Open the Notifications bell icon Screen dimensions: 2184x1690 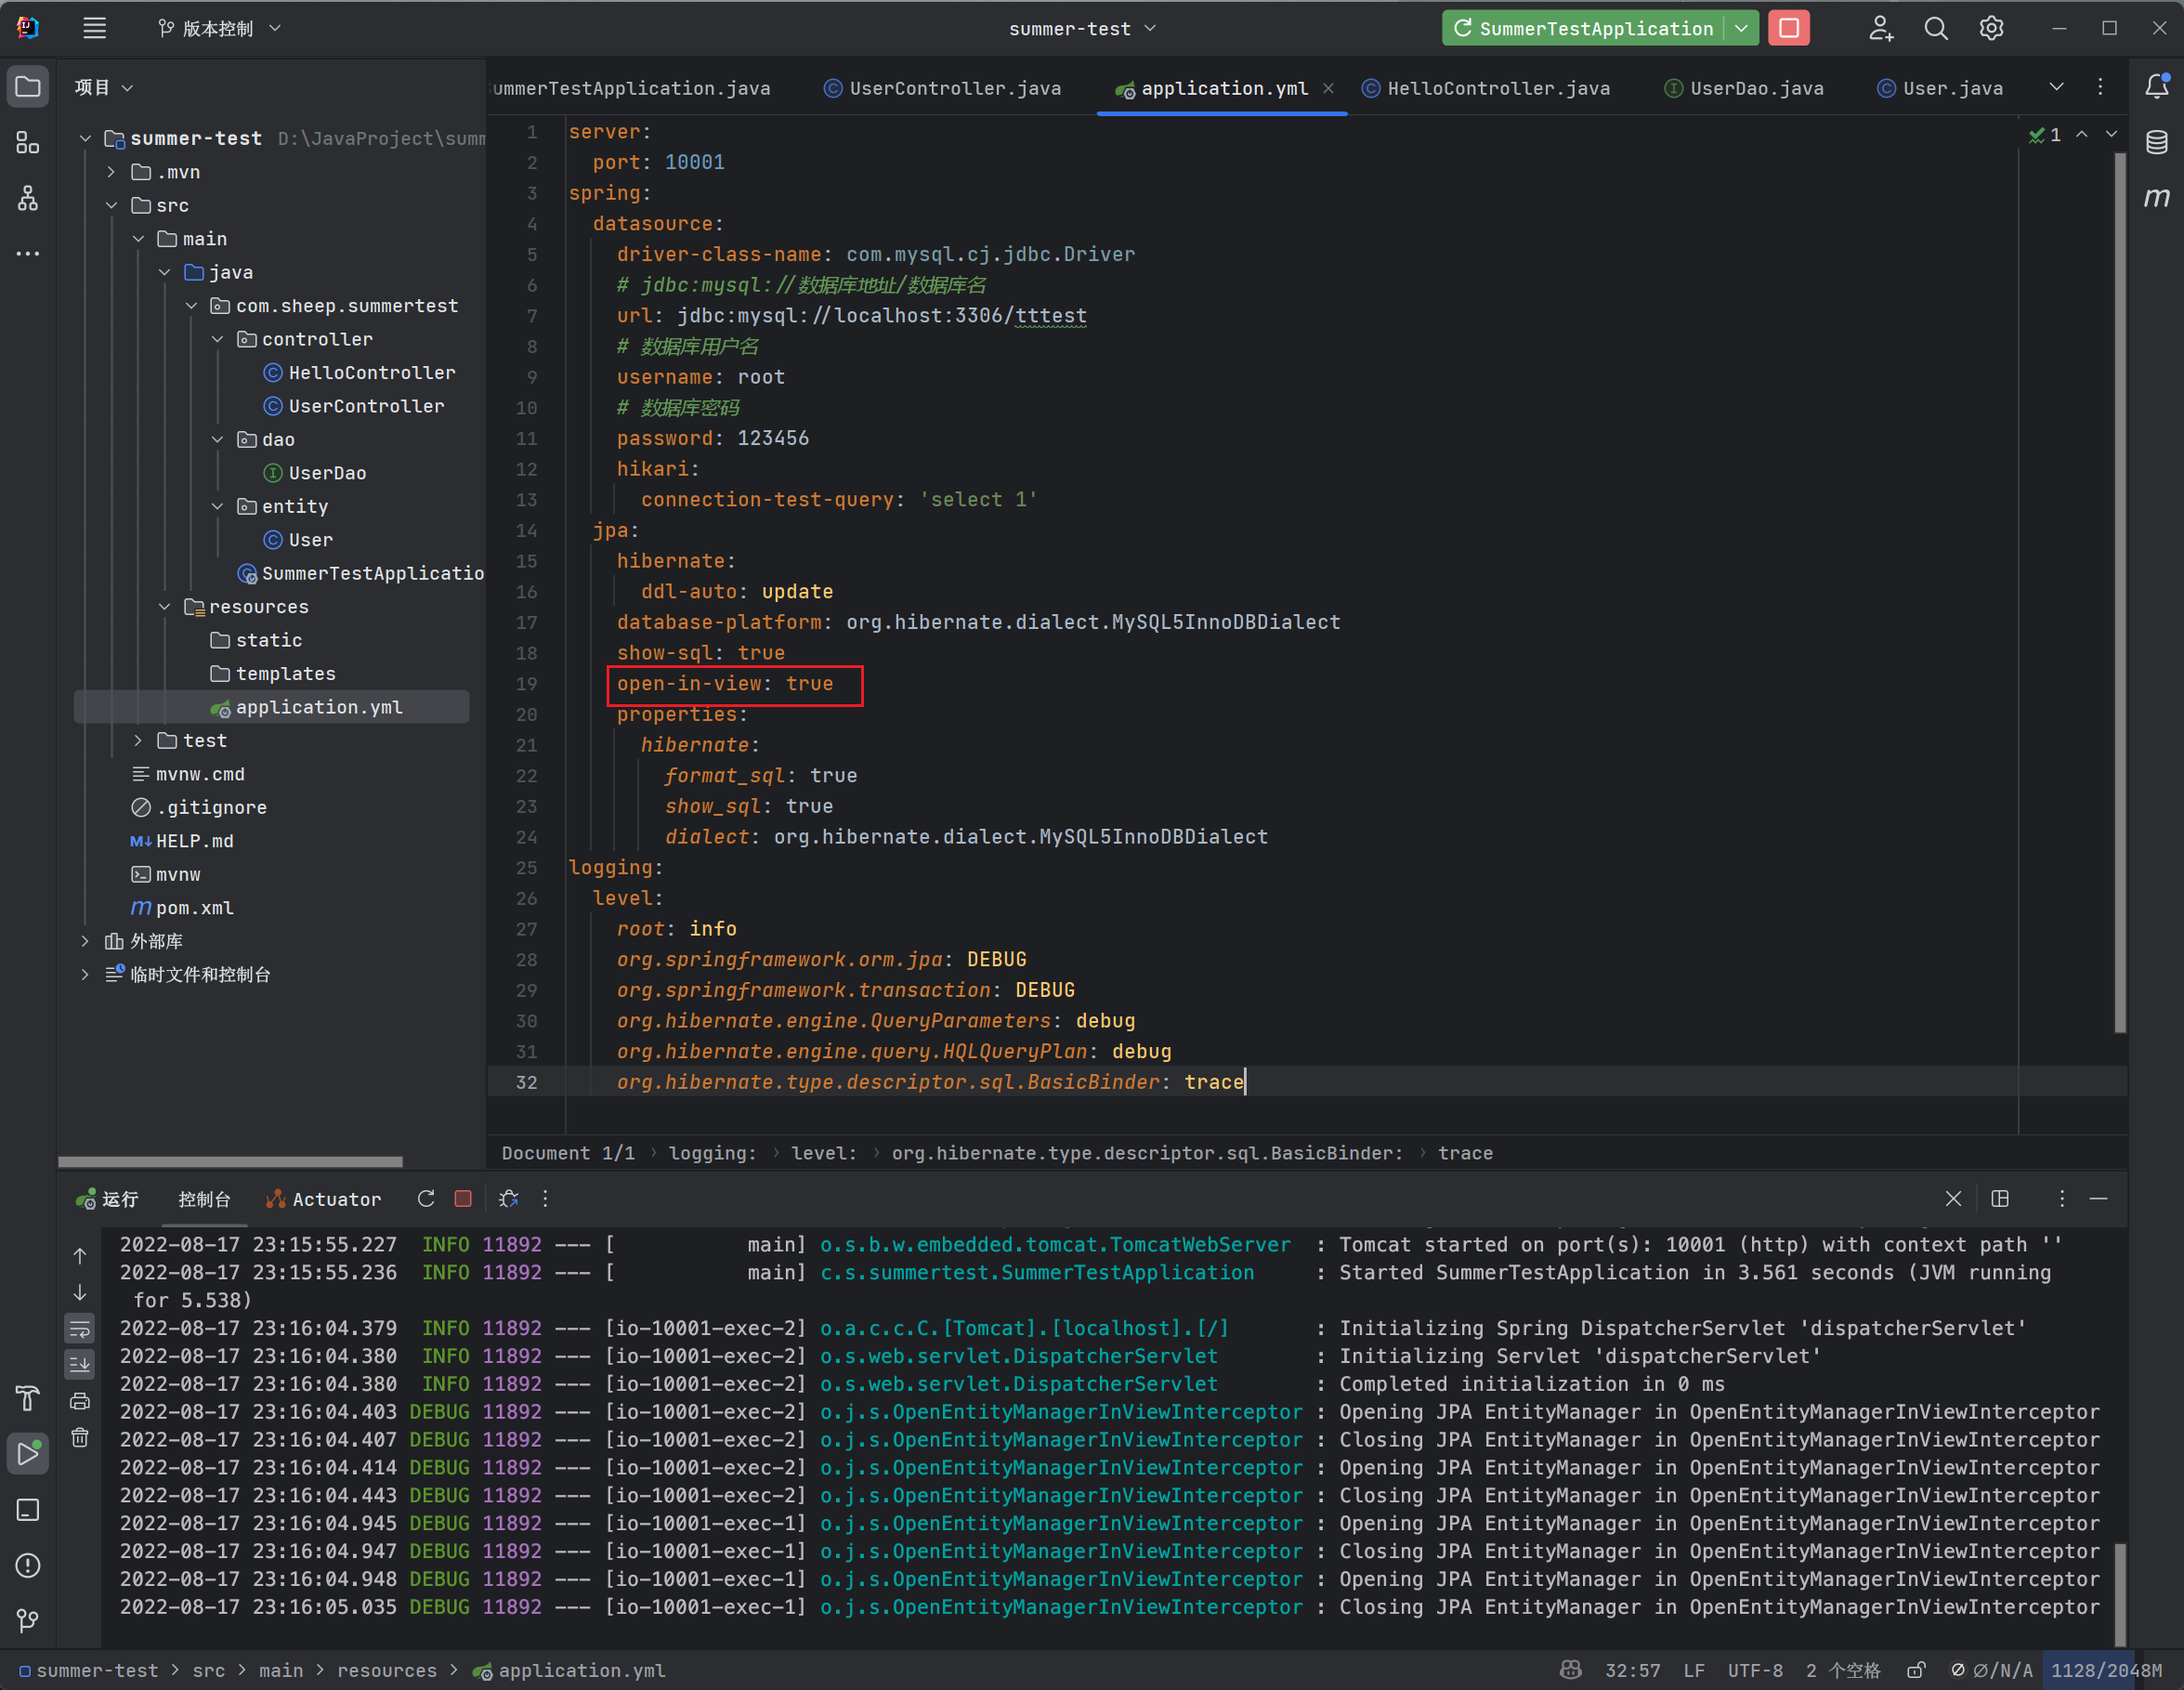(2157, 87)
